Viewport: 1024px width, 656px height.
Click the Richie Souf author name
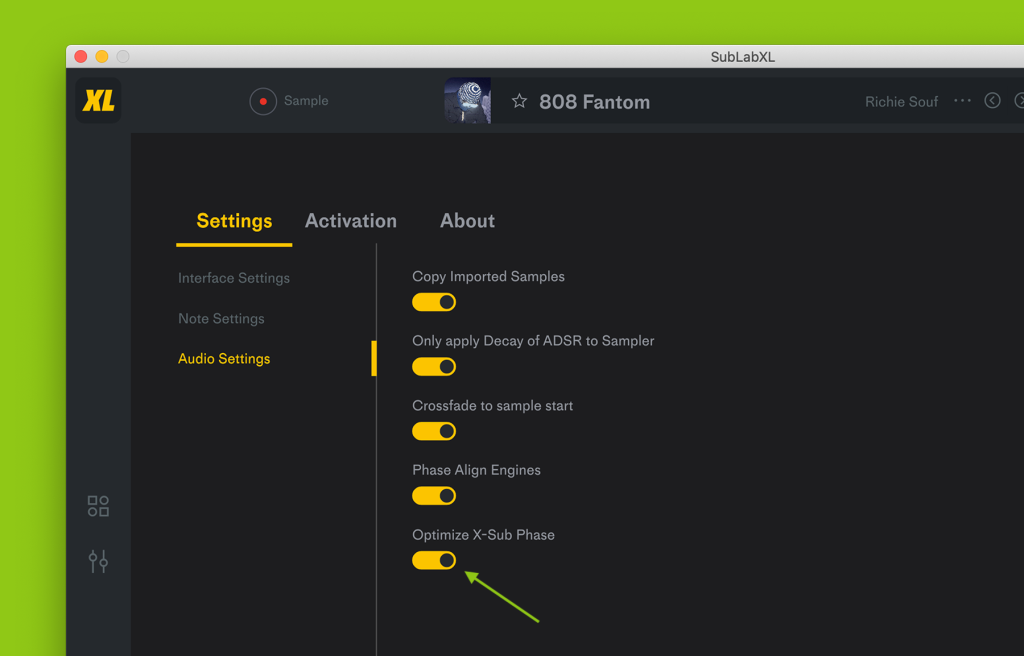901,102
